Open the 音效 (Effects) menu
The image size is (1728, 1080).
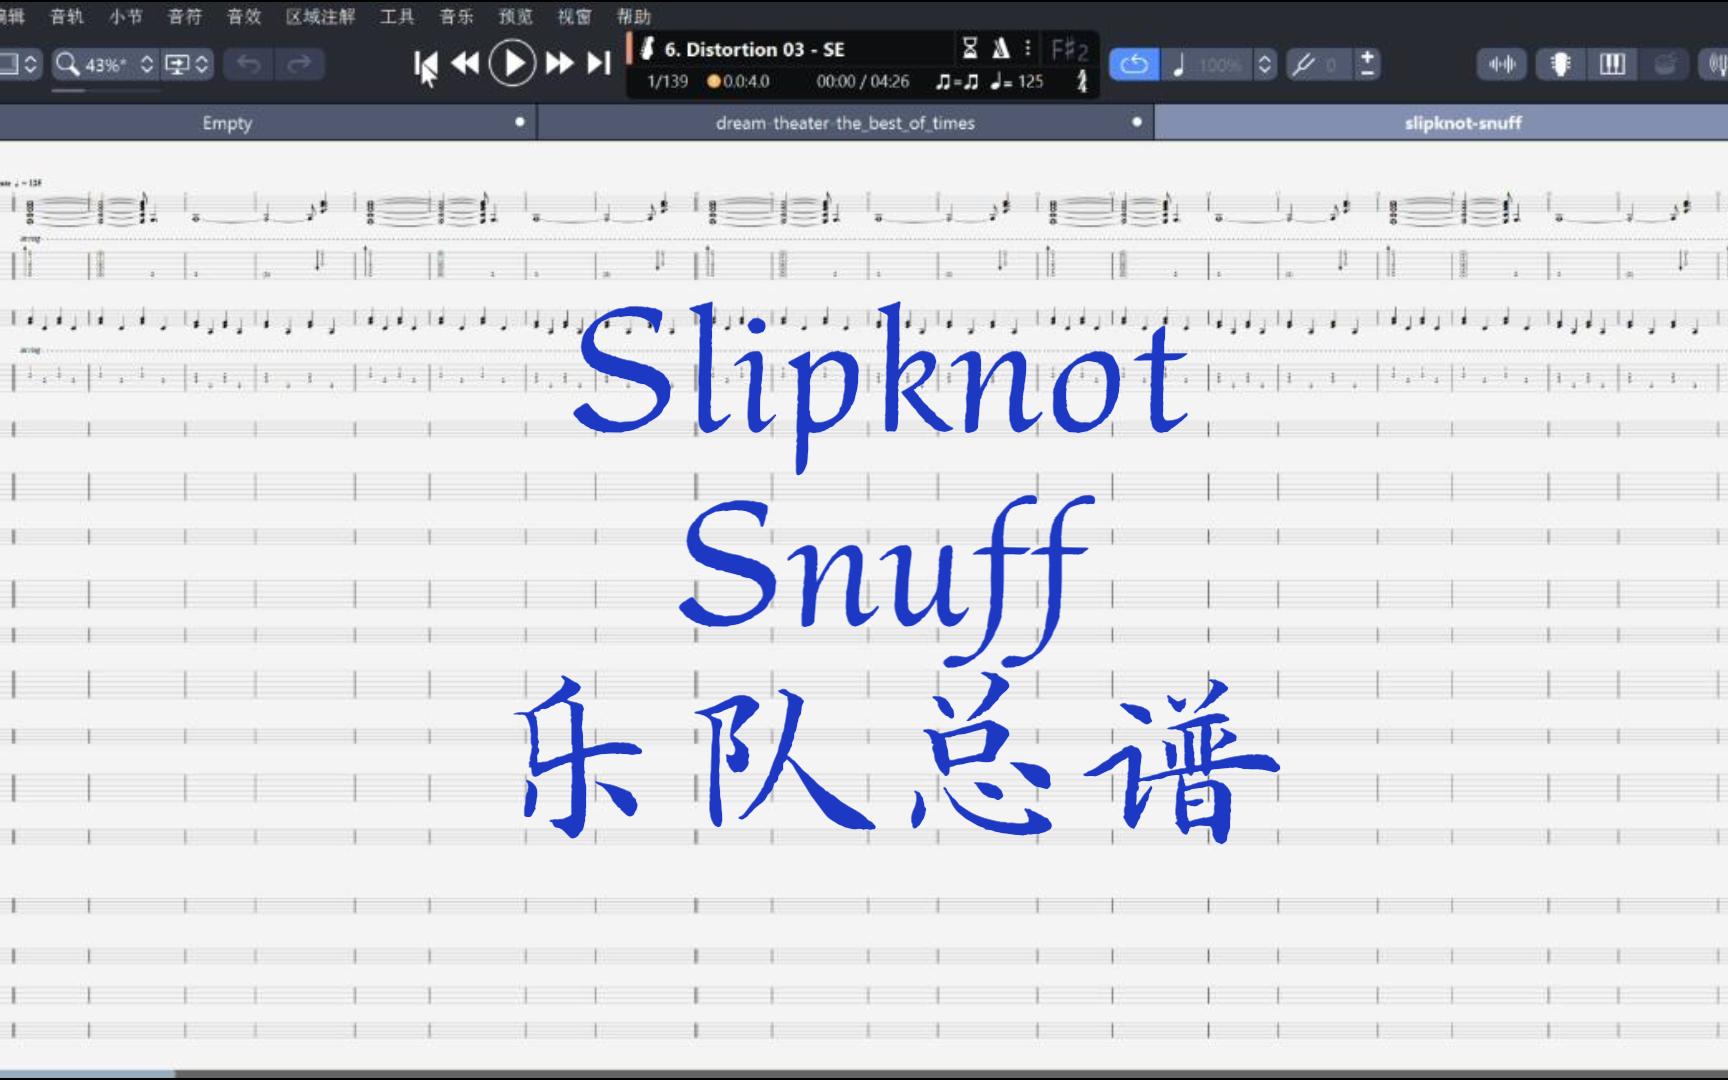coord(244,16)
